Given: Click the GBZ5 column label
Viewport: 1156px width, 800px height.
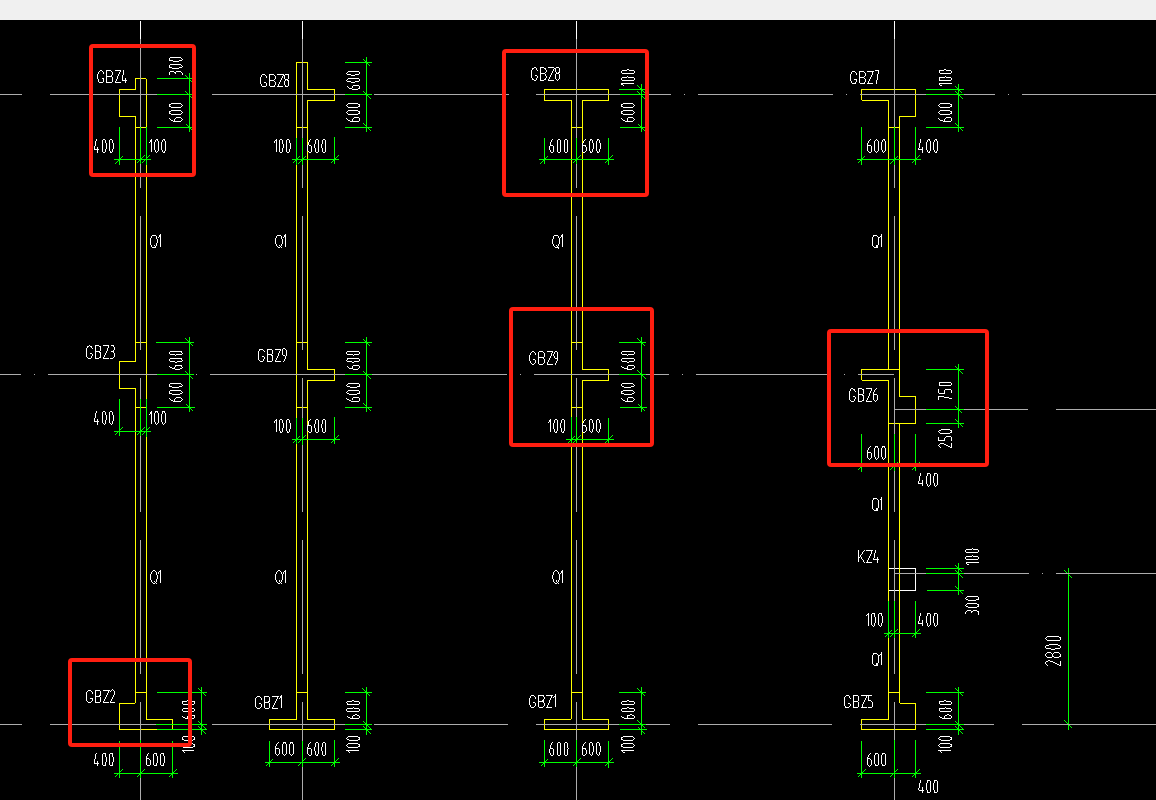Looking at the screenshot, I should (x=858, y=702).
